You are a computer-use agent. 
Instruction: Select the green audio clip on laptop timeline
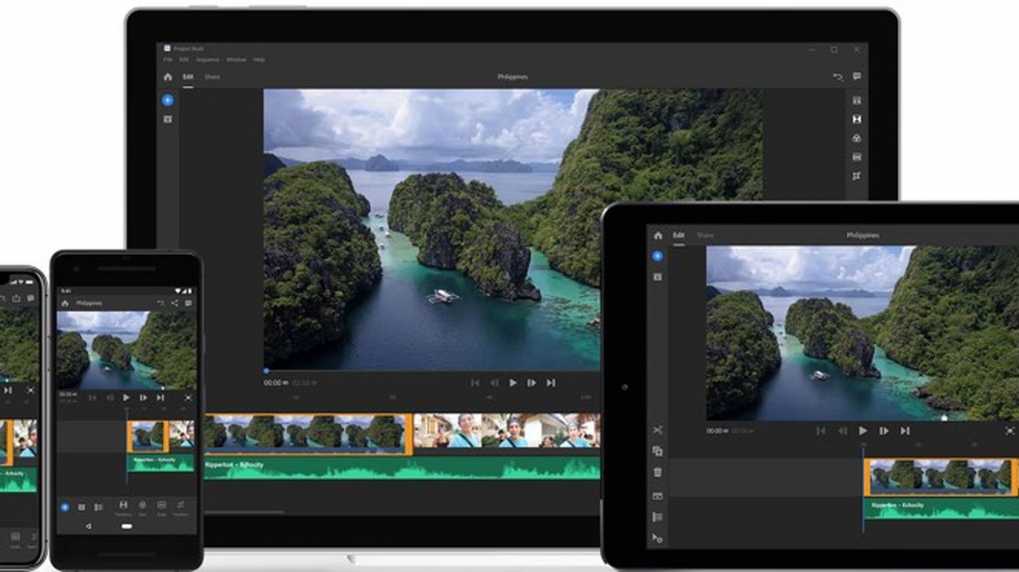pos(402,469)
